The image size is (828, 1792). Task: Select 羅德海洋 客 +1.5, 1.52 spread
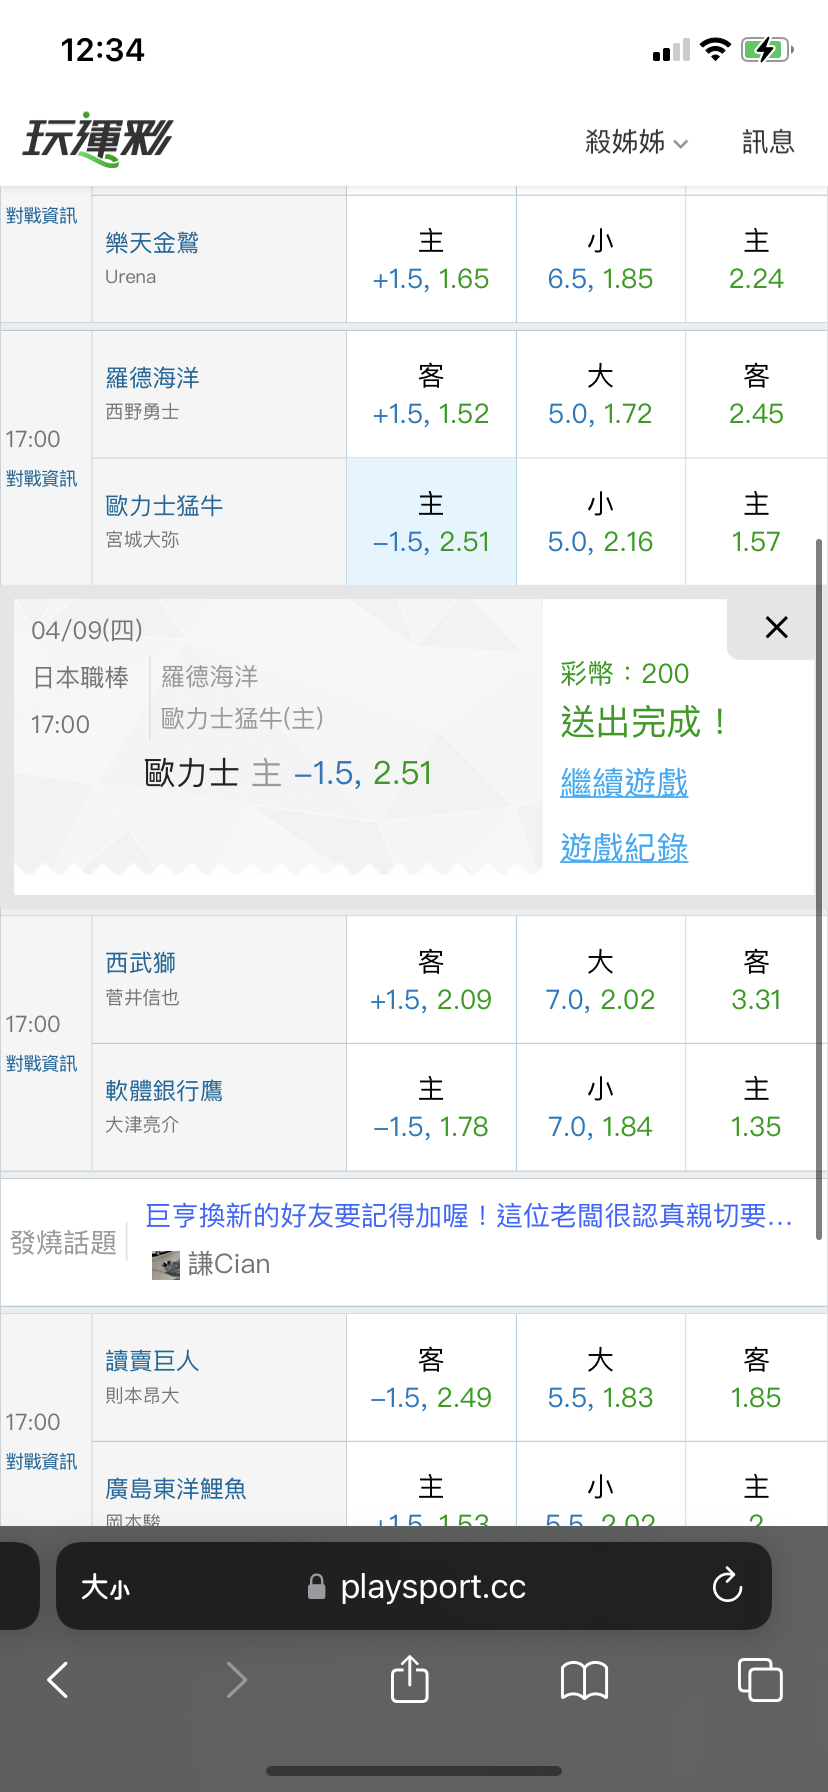click(x=431, y=395)
